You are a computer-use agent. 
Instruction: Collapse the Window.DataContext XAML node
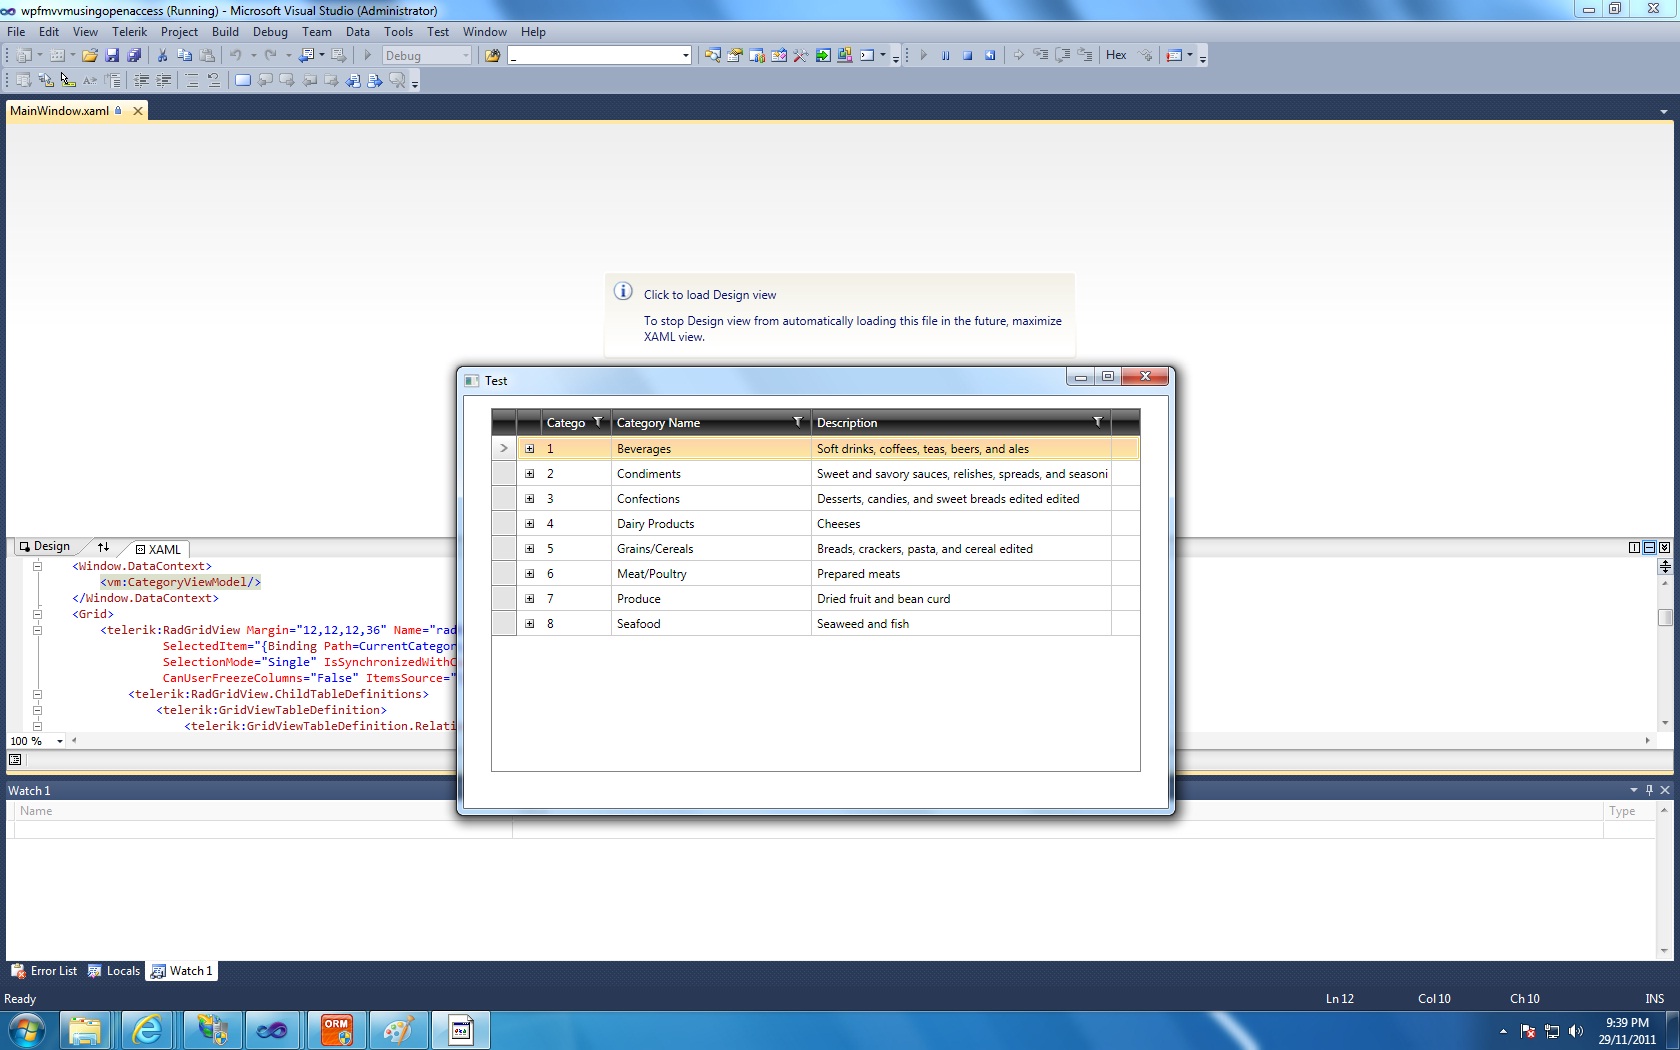click(37, 566)
